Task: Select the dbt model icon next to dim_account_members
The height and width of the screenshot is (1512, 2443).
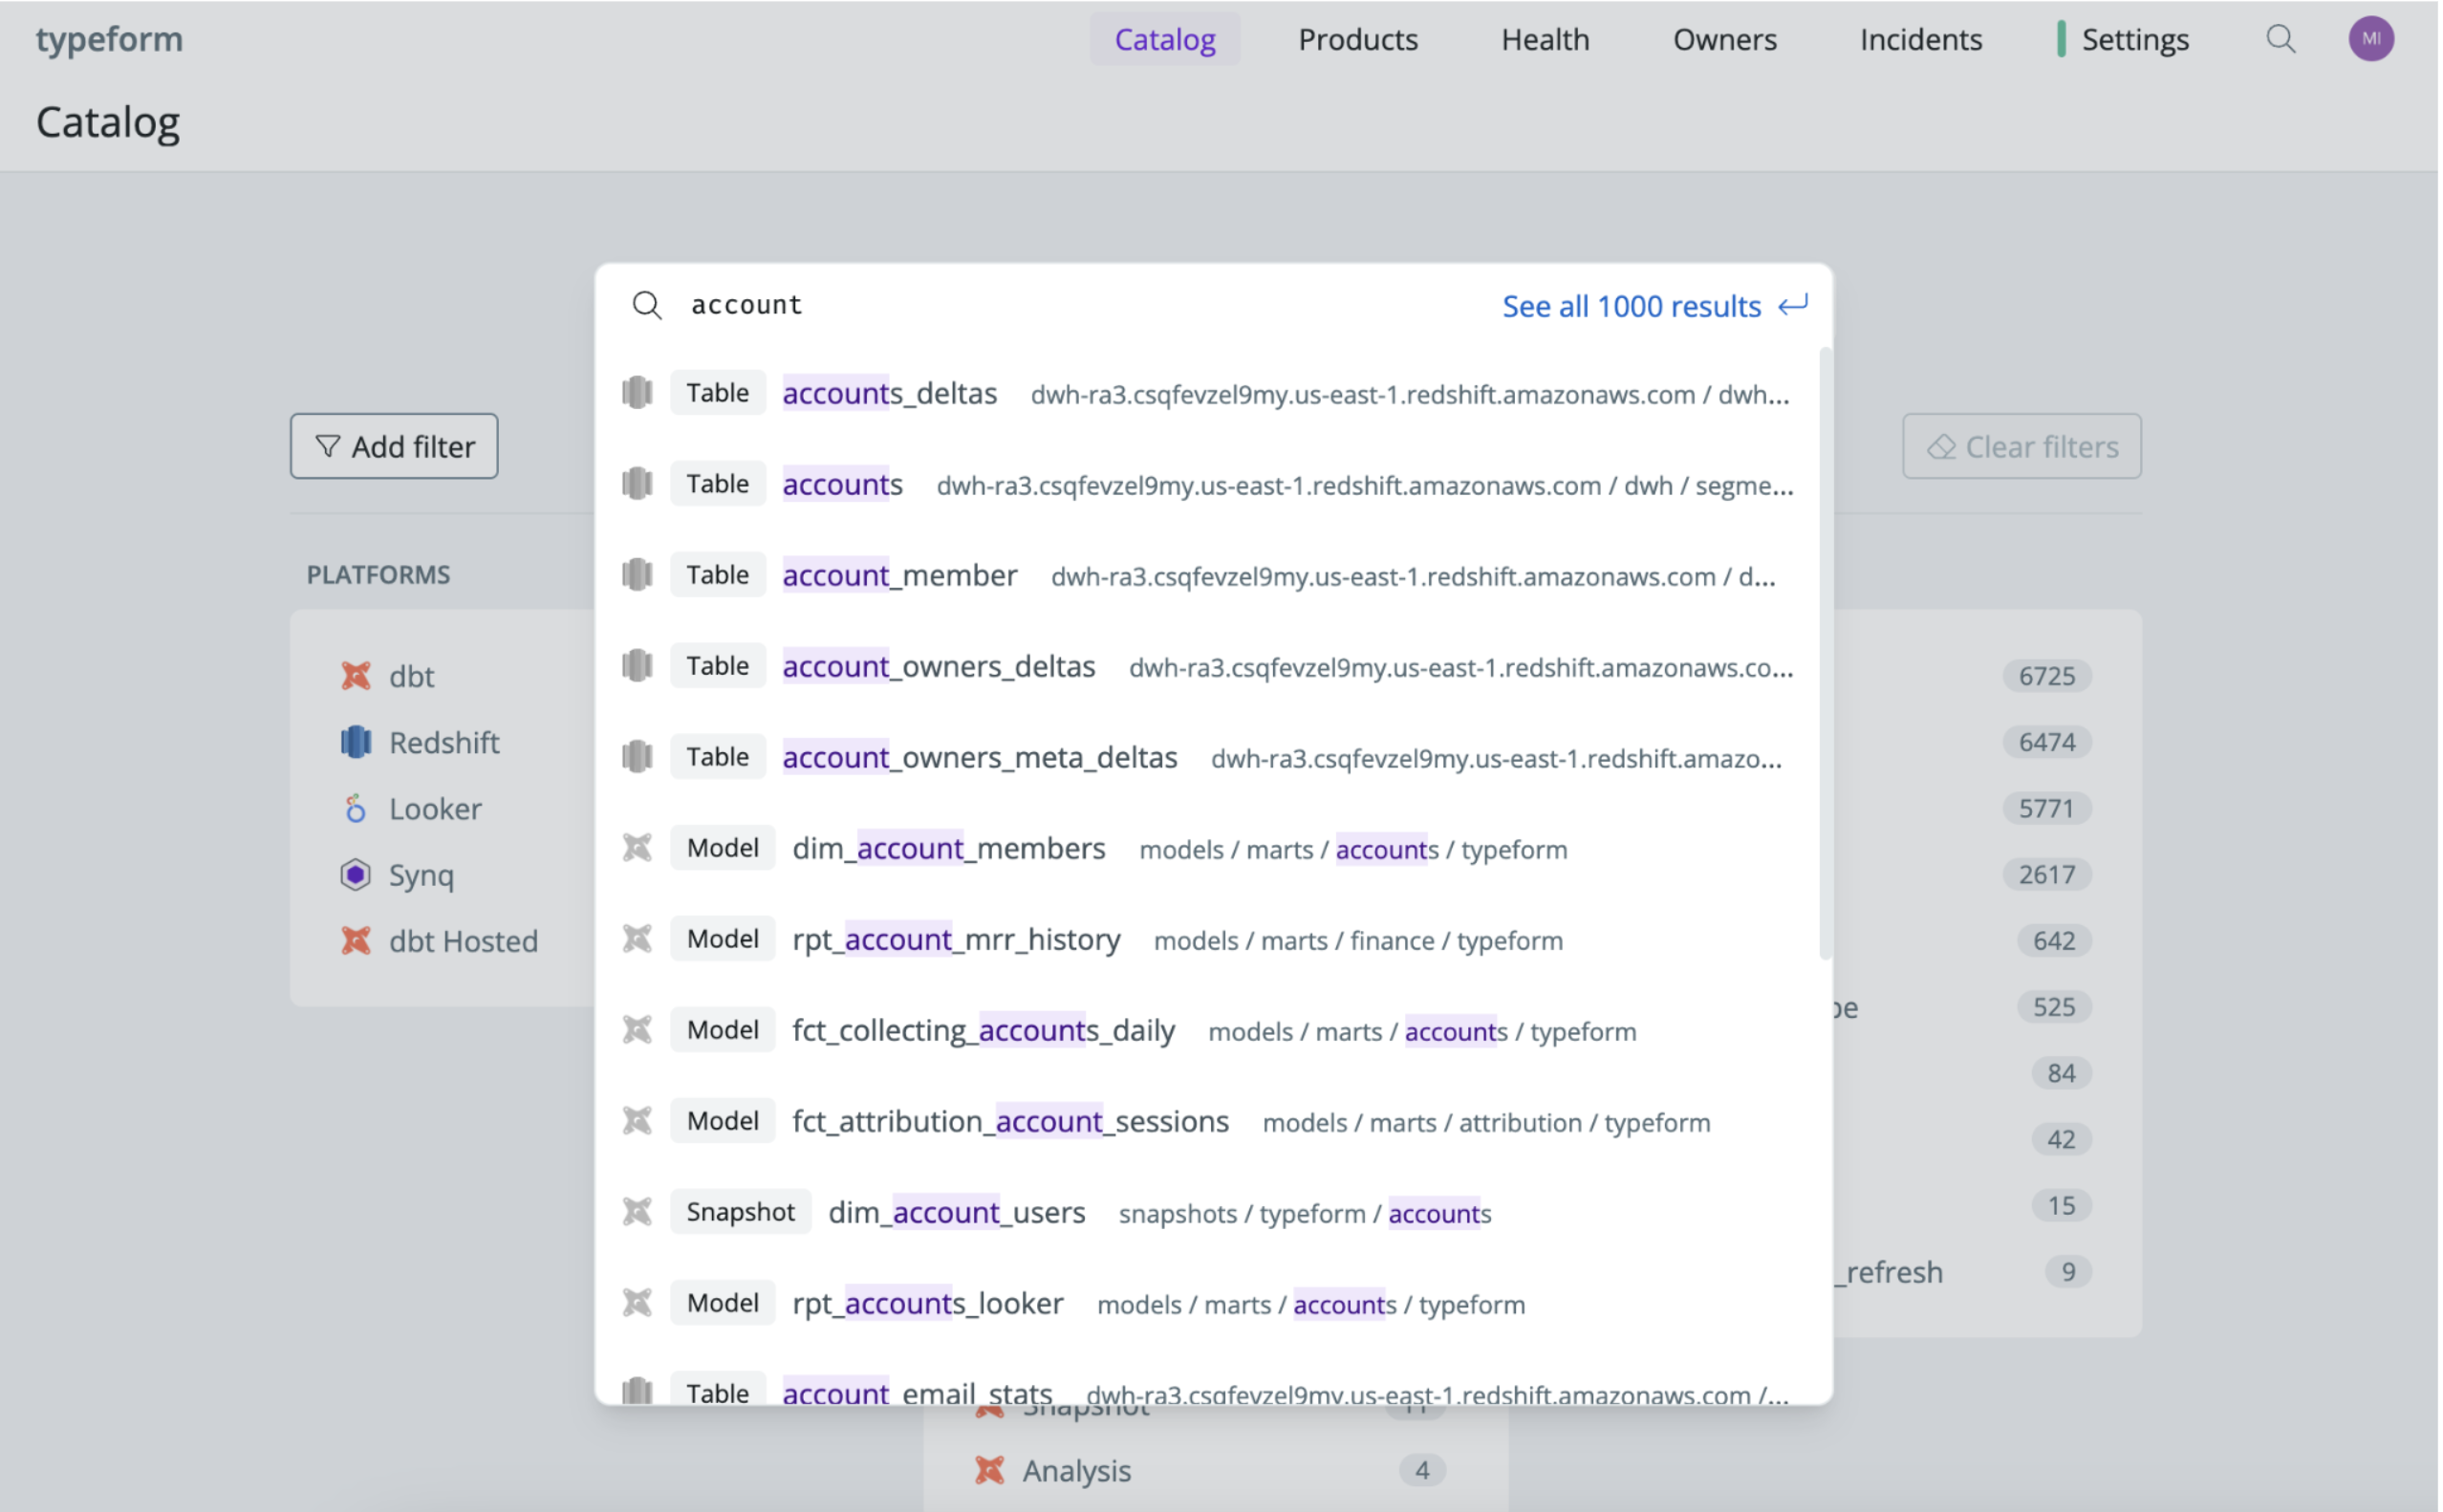Action: 638,847
